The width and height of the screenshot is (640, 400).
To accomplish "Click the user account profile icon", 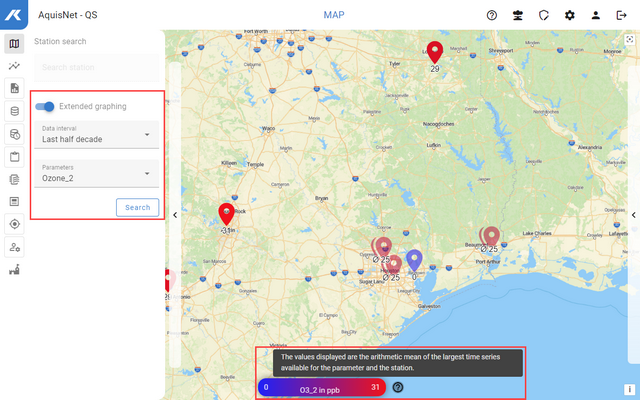I will coord(596,15).
